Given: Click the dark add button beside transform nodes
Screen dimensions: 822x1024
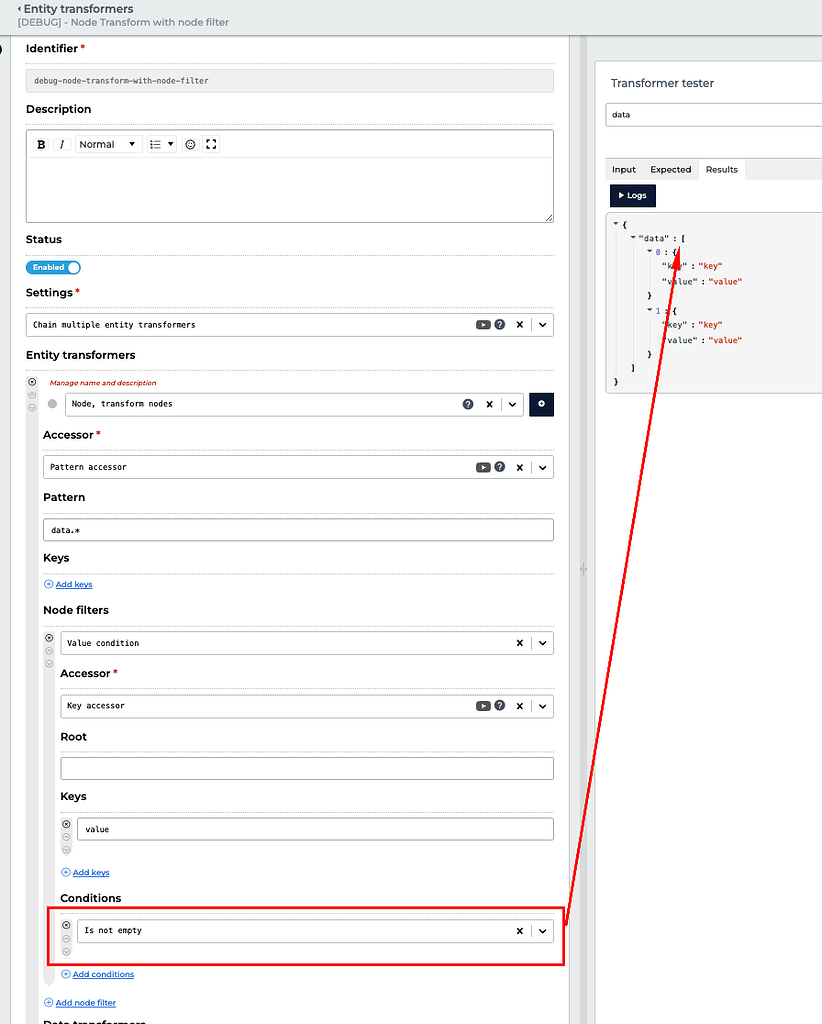Looking at the screenshot, I should pyautogui.click(x=541, y=404).
